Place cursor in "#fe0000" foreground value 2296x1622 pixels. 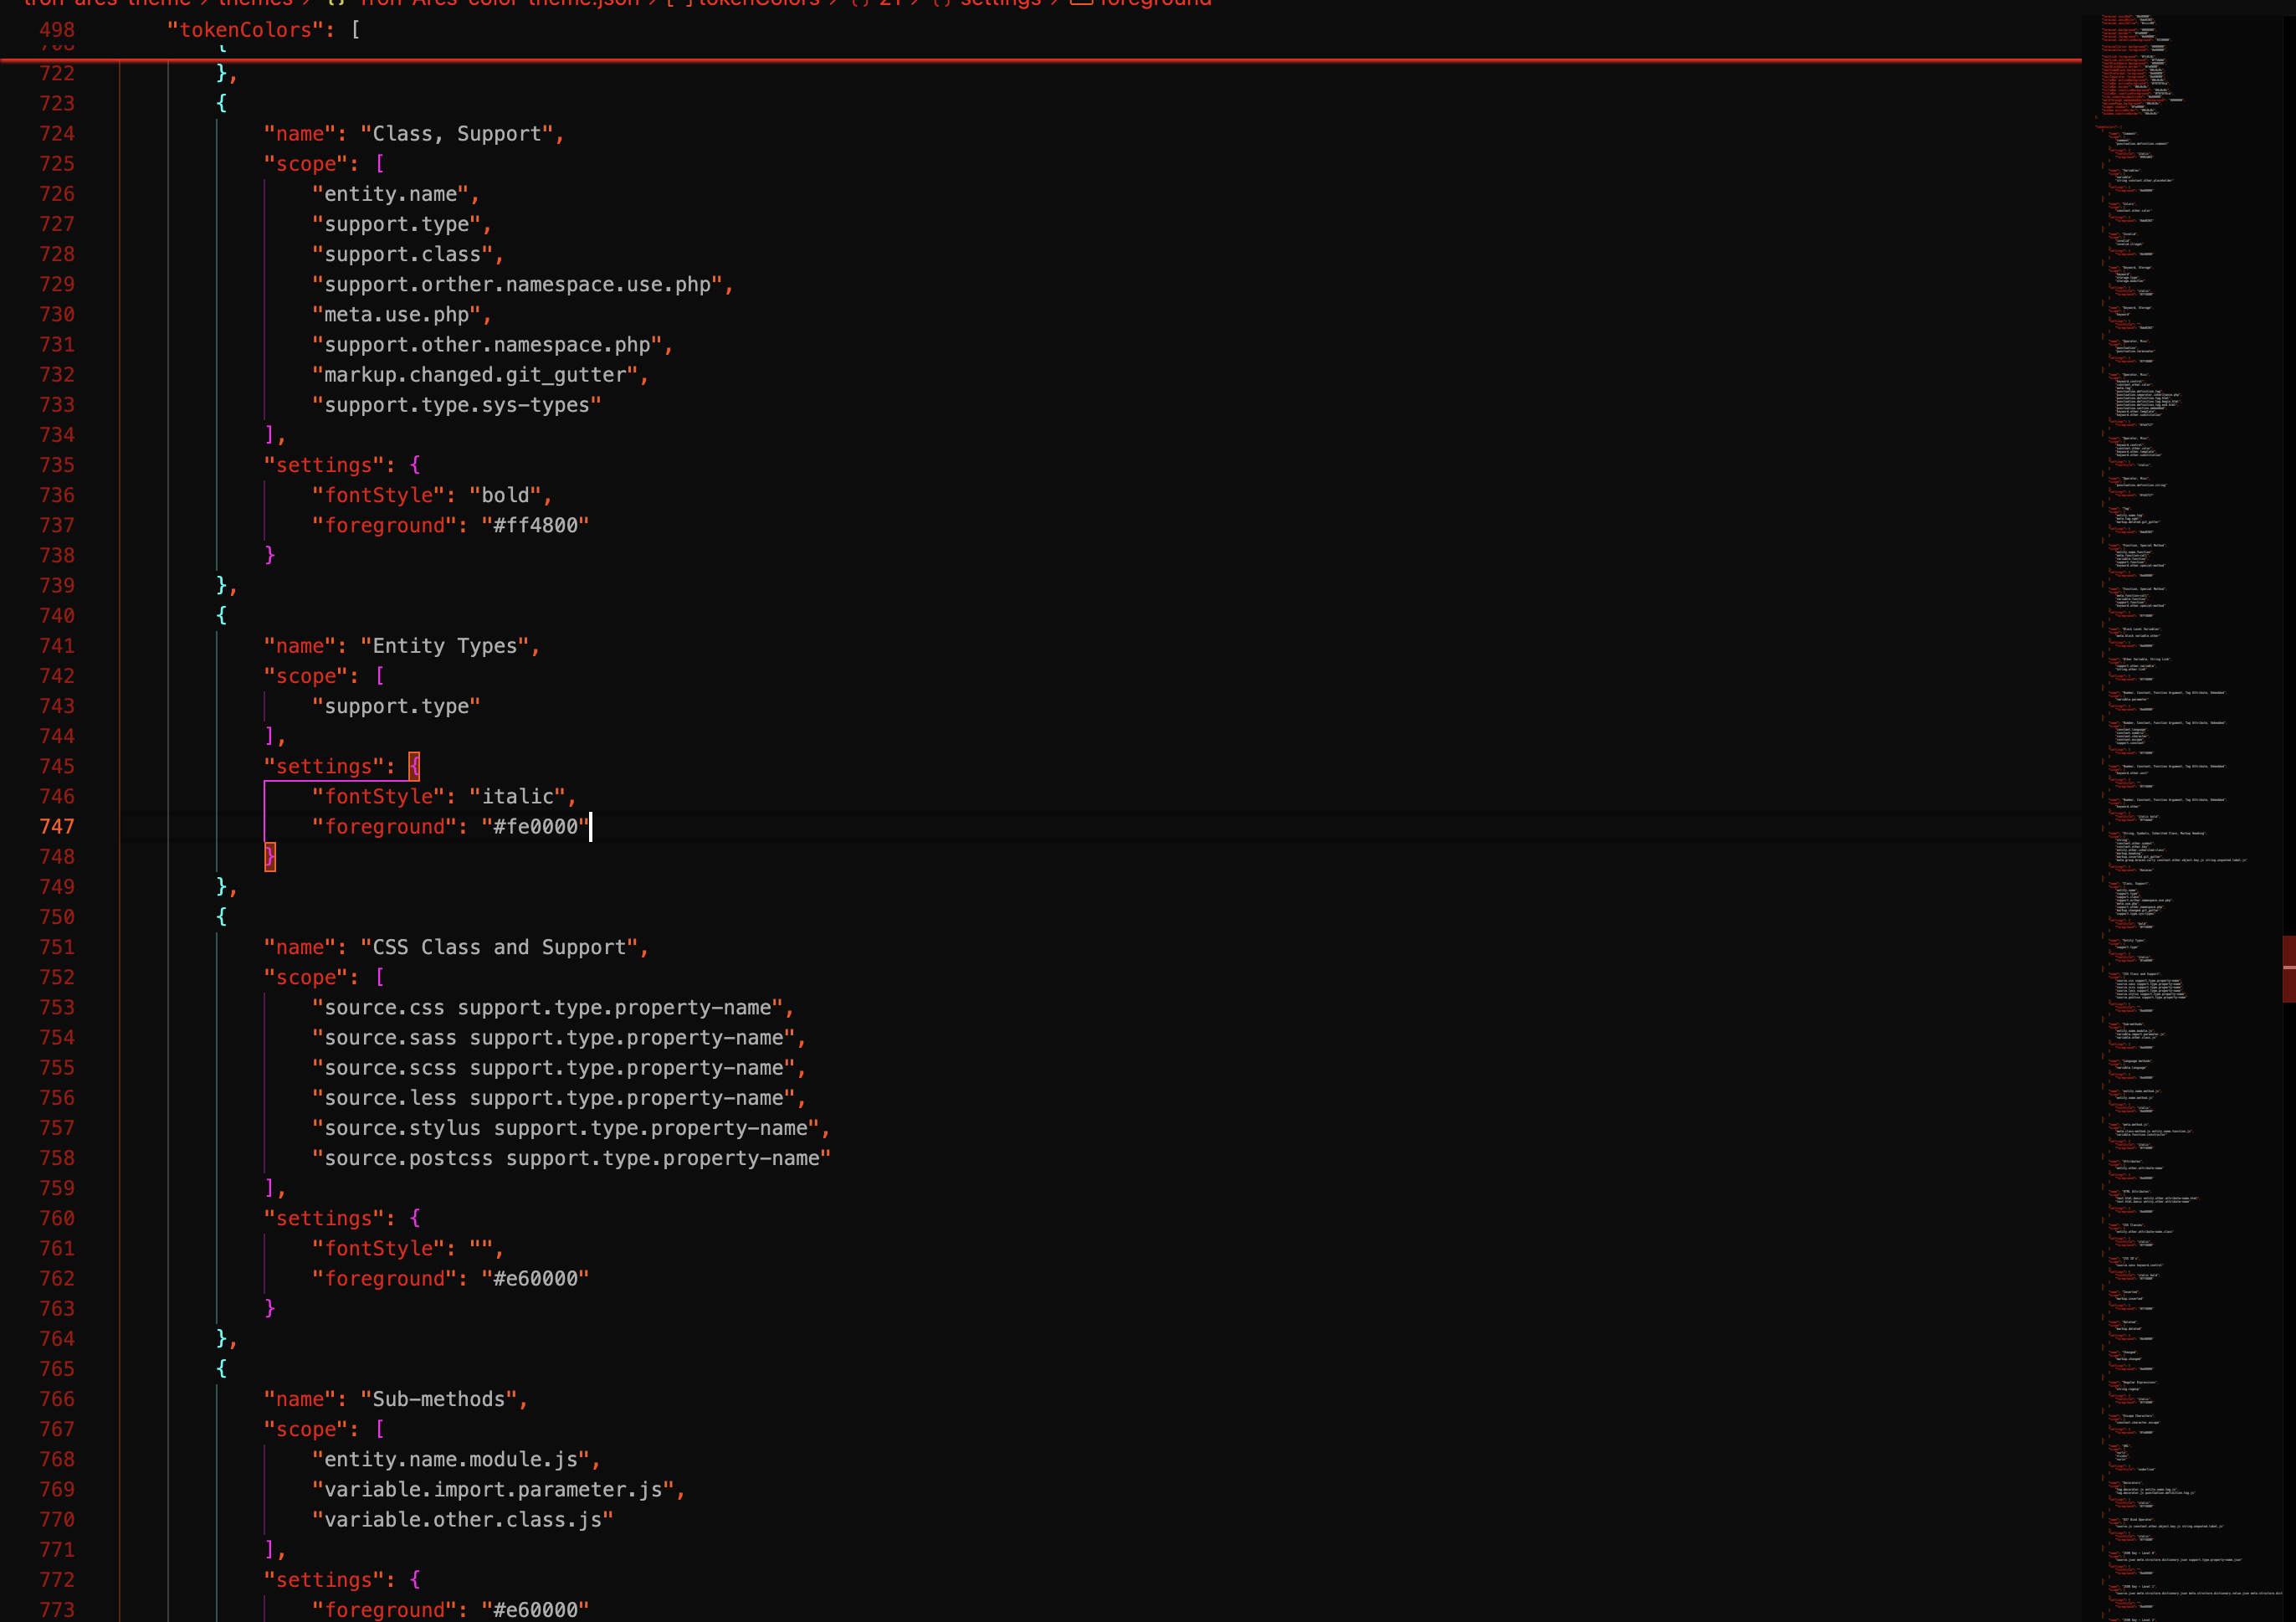pos(535,826)
